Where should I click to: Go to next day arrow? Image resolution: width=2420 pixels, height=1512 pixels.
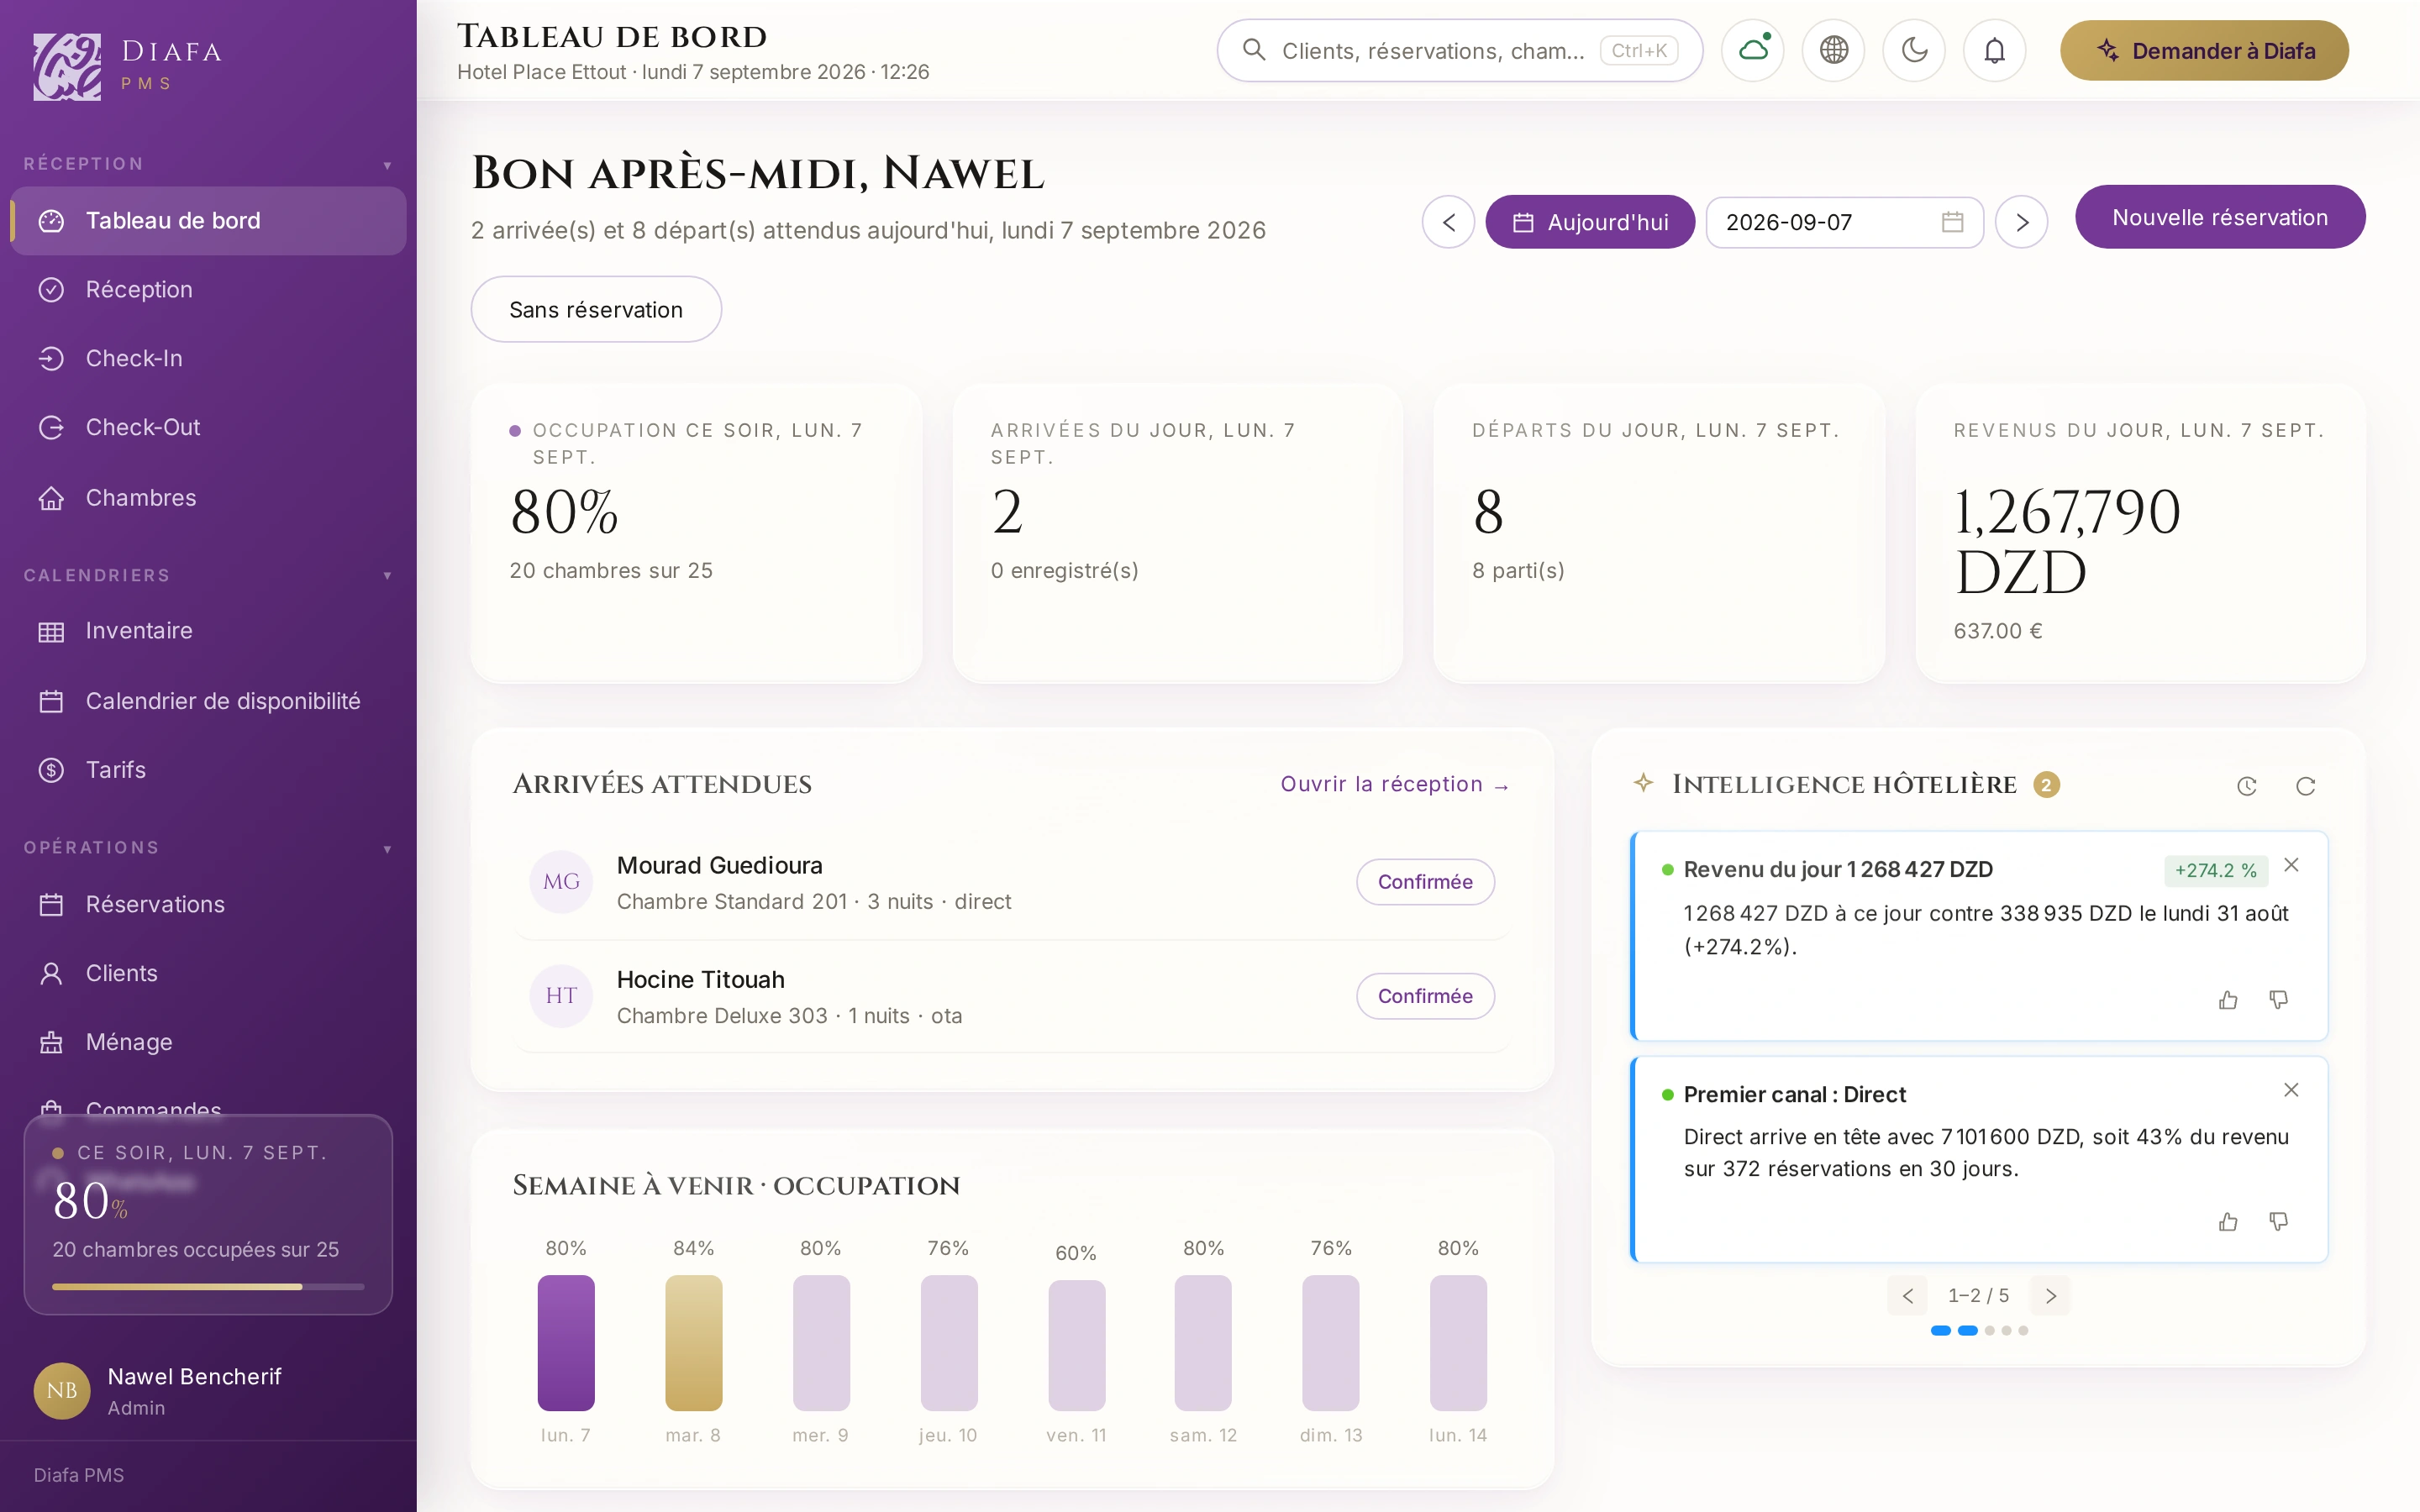pyautogui.click(x=2021, y=222)
